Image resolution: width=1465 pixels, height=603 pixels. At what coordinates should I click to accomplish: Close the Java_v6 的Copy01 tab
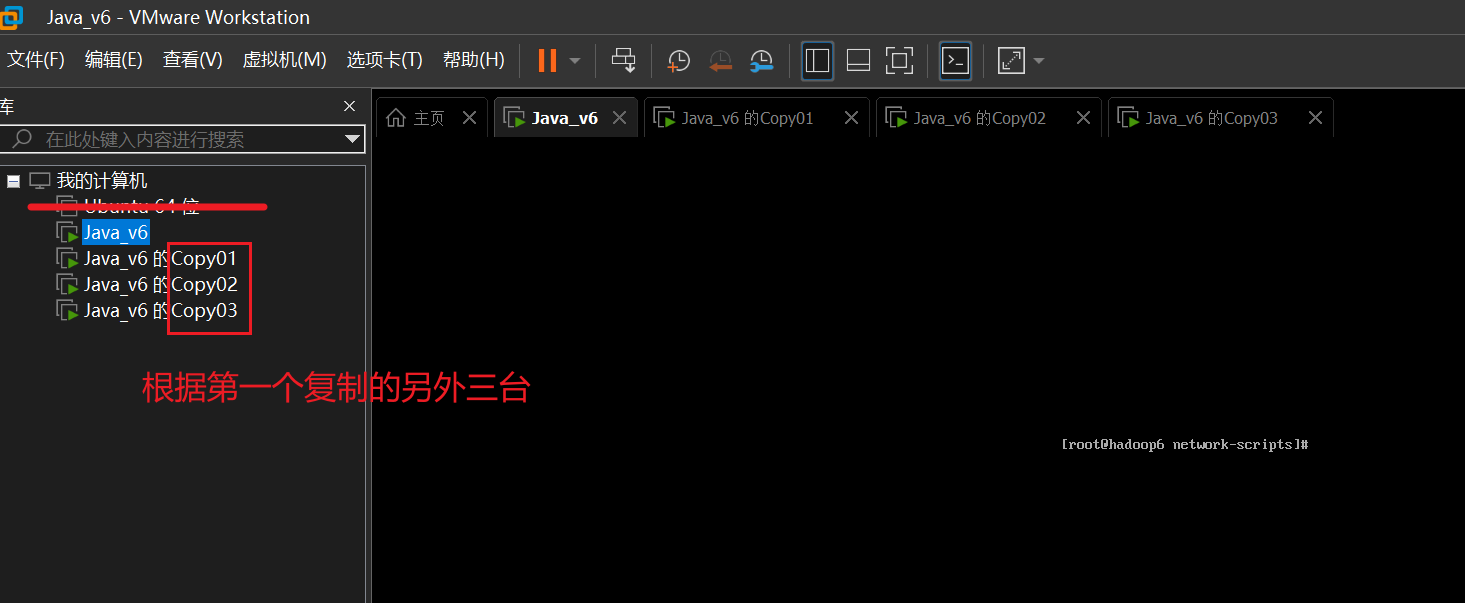[851, 118]
